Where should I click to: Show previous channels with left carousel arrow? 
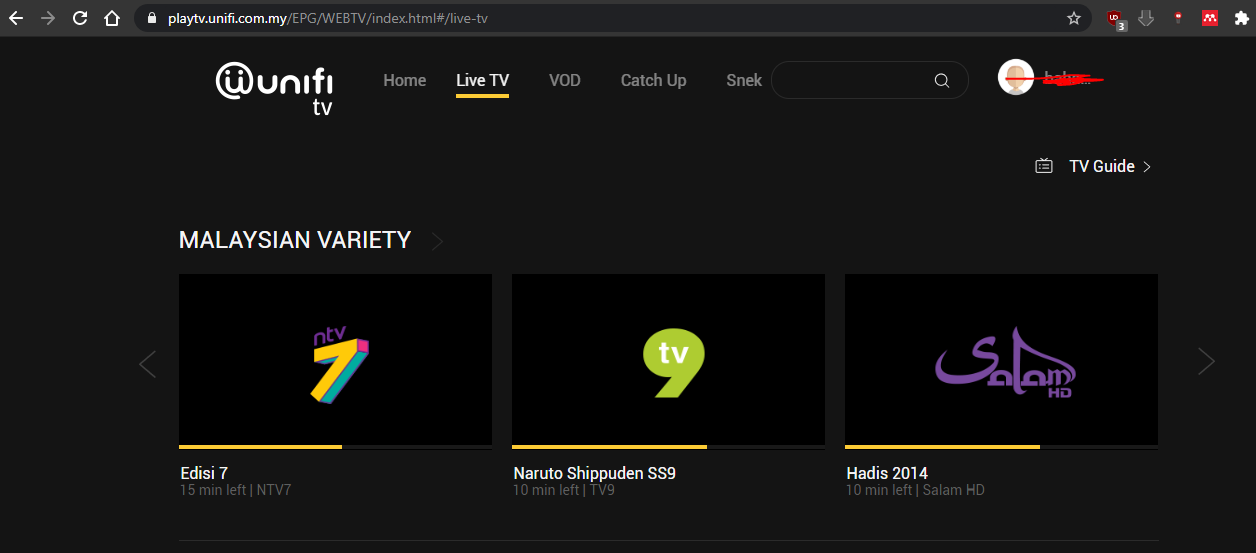click(147, 363)
